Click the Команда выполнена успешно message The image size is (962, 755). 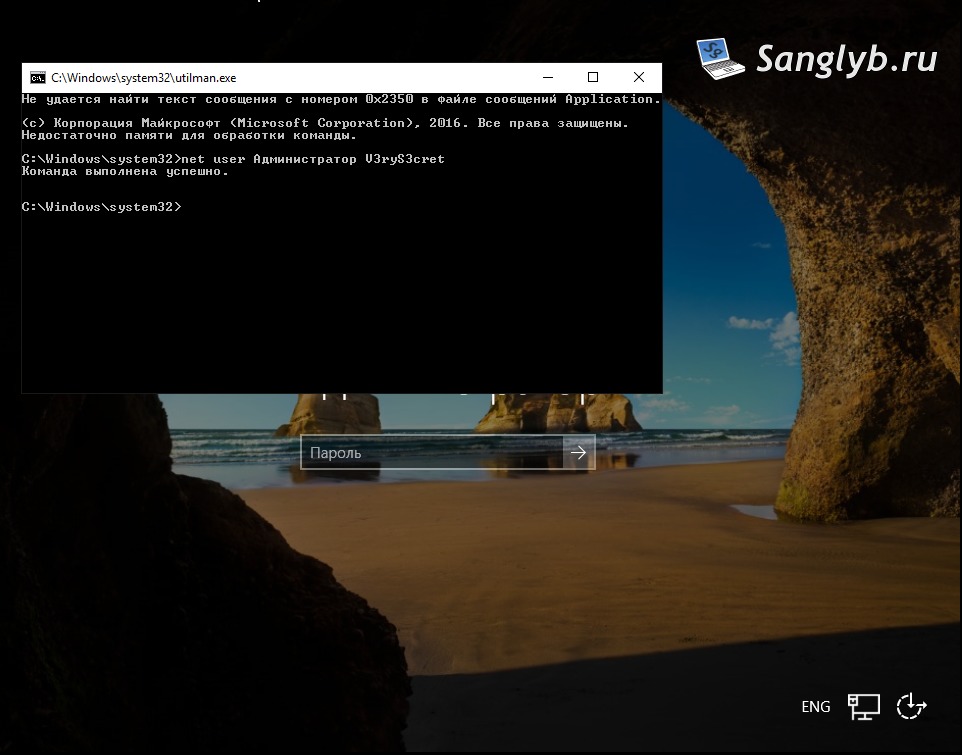click(x=125, y=171)
